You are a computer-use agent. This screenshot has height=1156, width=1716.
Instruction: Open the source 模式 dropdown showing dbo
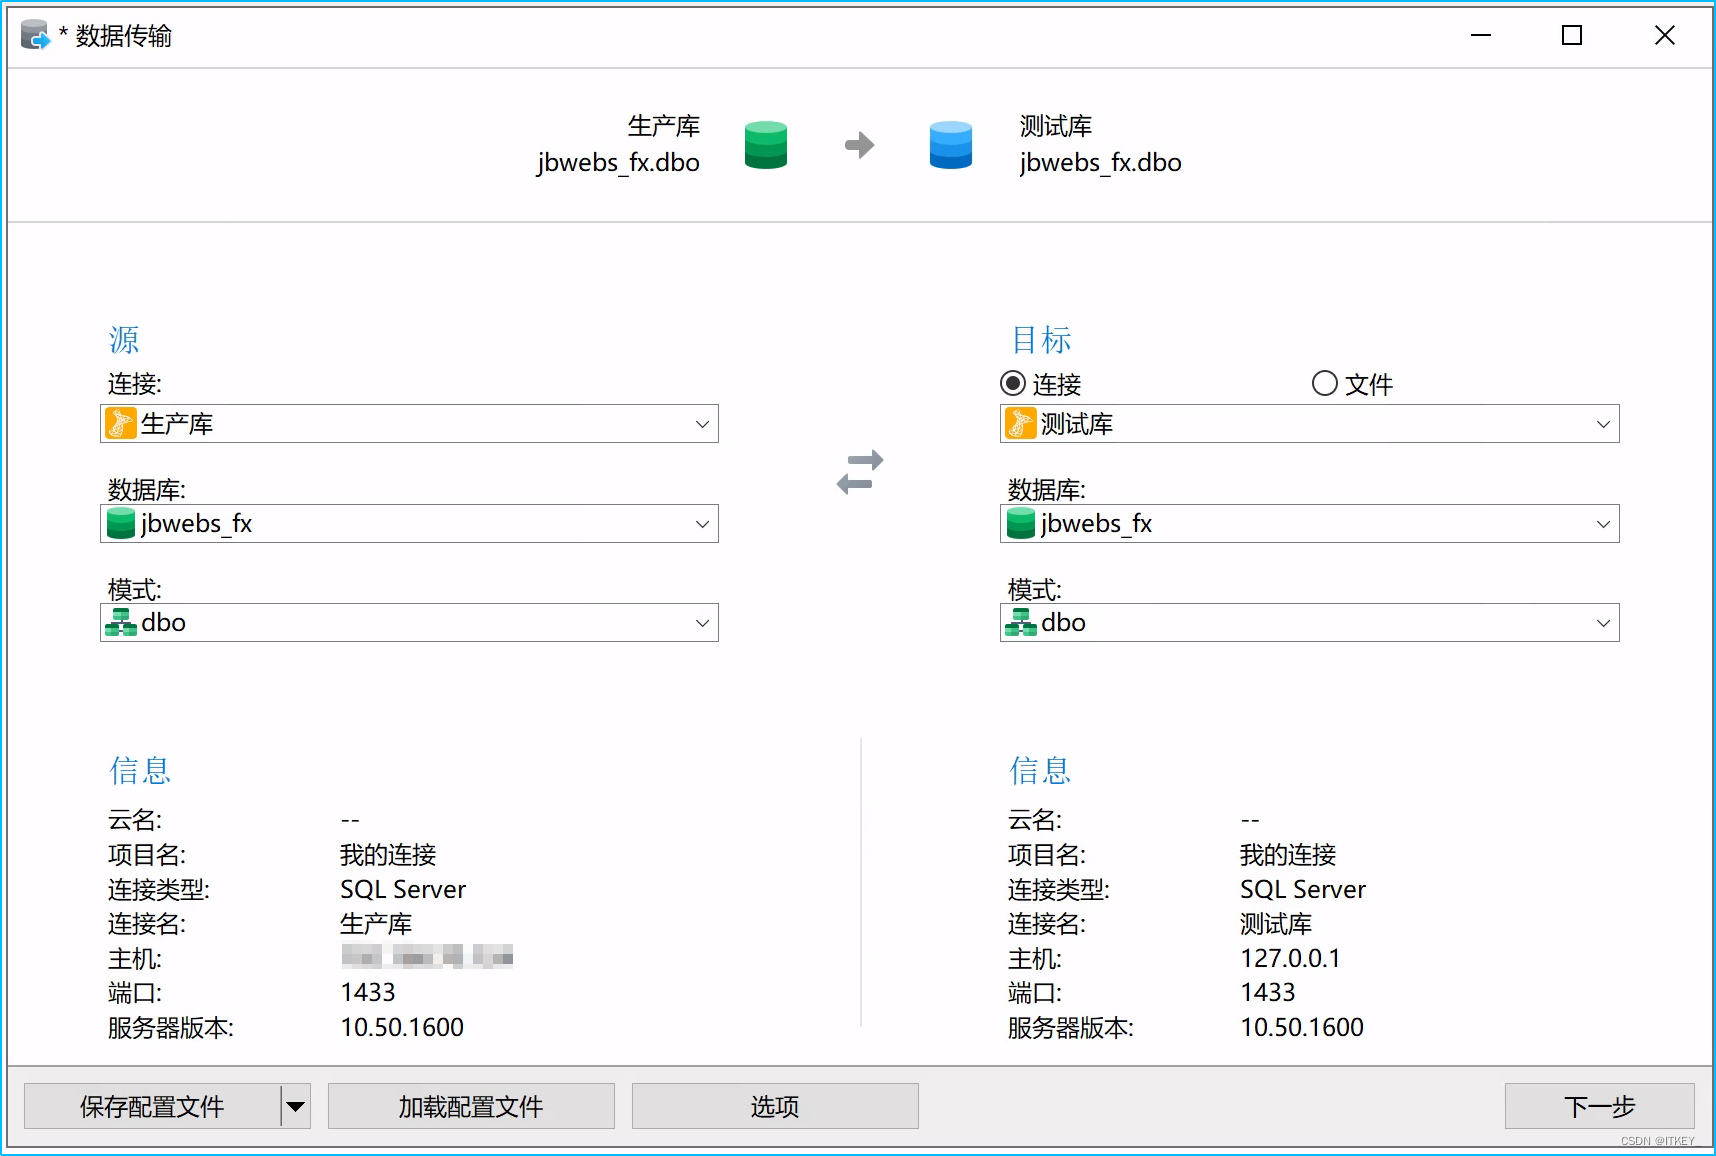tap(702, 622)
